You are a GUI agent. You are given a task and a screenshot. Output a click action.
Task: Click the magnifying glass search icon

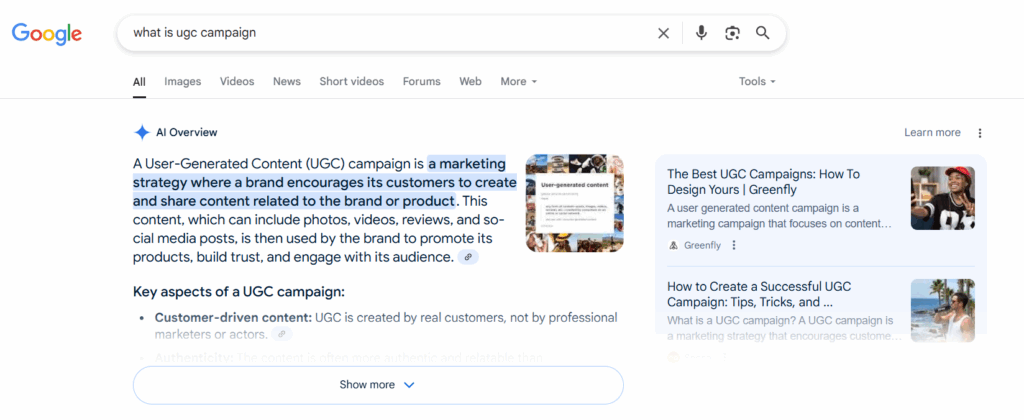coord(763,33)
